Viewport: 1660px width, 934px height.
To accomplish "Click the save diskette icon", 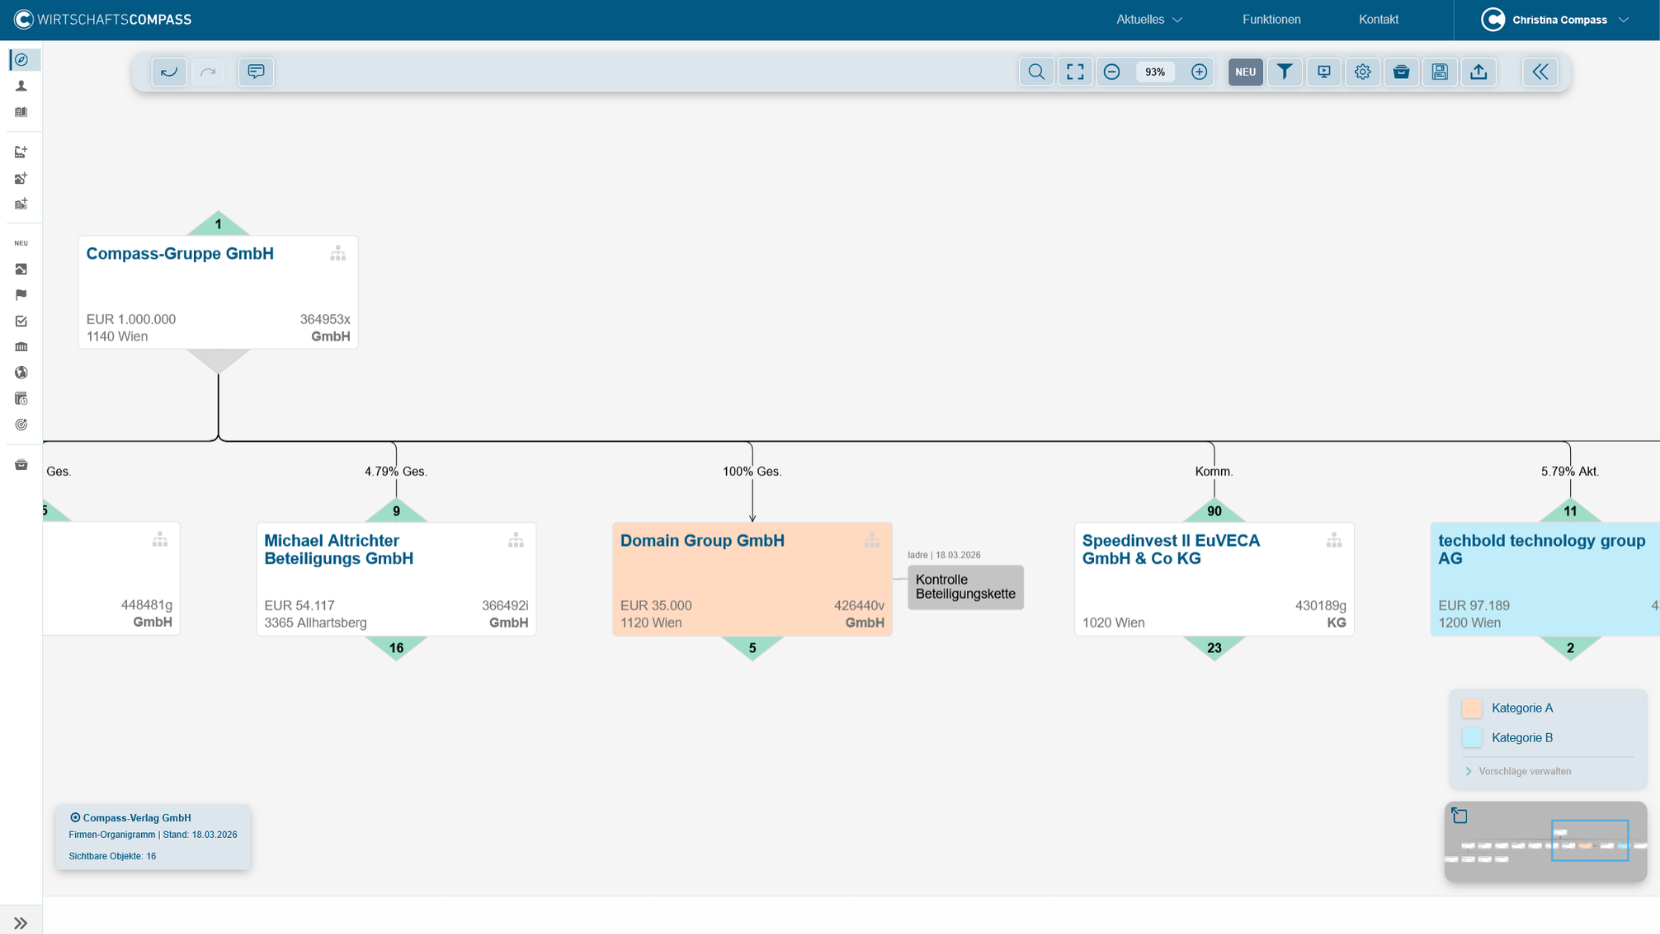I will (1439, 72).
